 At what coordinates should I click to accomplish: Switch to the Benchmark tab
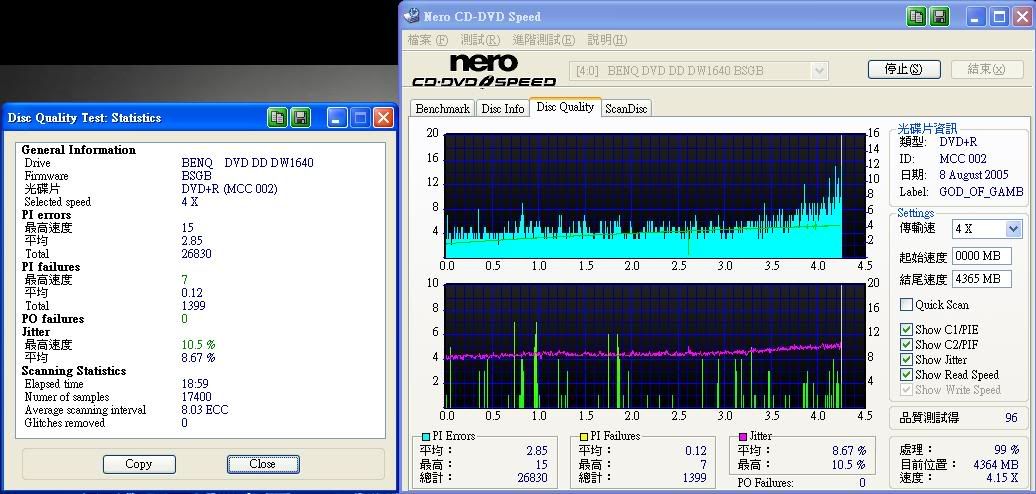pos(443,109)
